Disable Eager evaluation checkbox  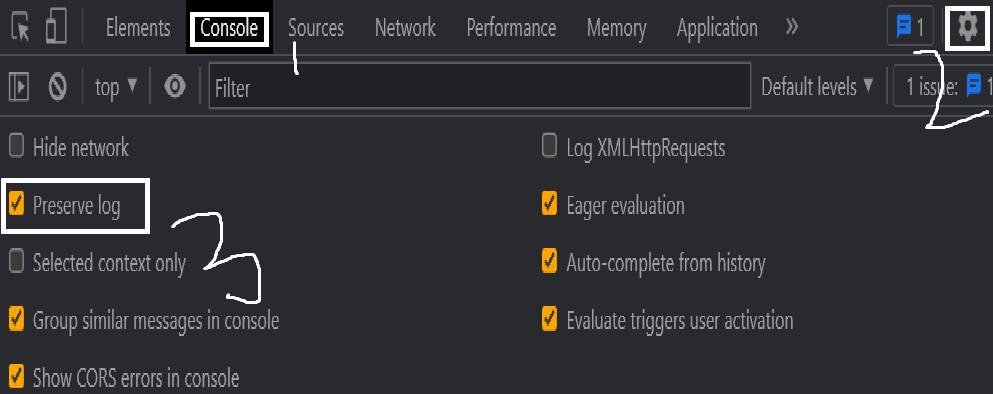pyautogui.click(x=550, y=205)
